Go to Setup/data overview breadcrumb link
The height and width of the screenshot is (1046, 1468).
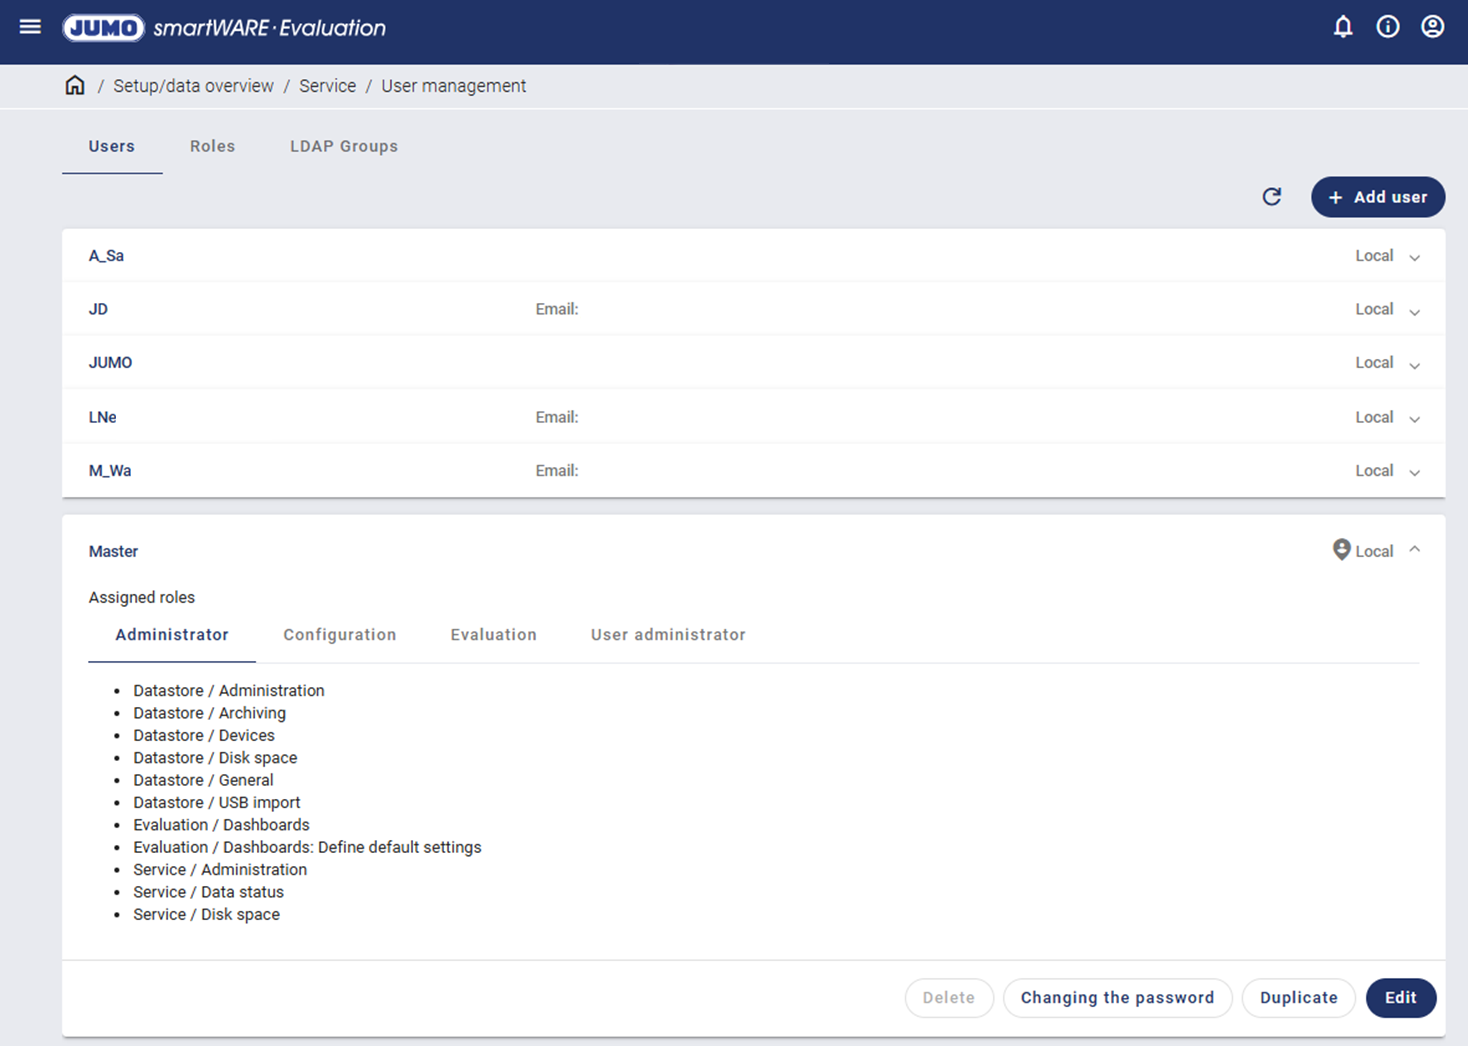click(x=193, y=86)
